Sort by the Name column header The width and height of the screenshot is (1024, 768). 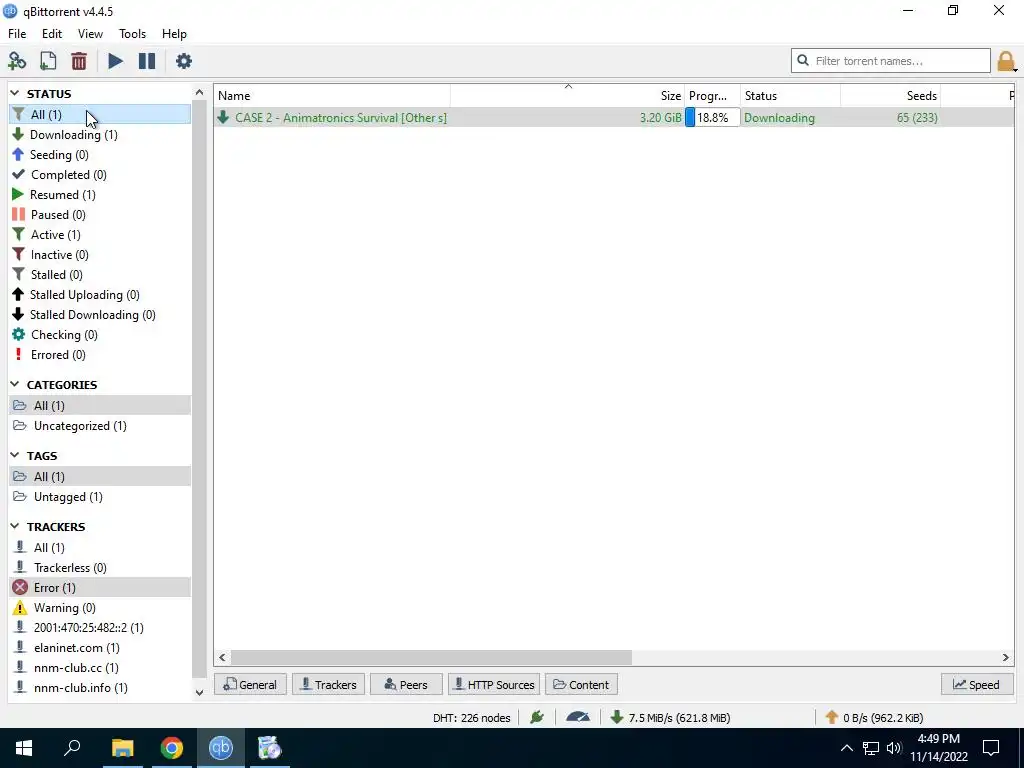[332, 95]
